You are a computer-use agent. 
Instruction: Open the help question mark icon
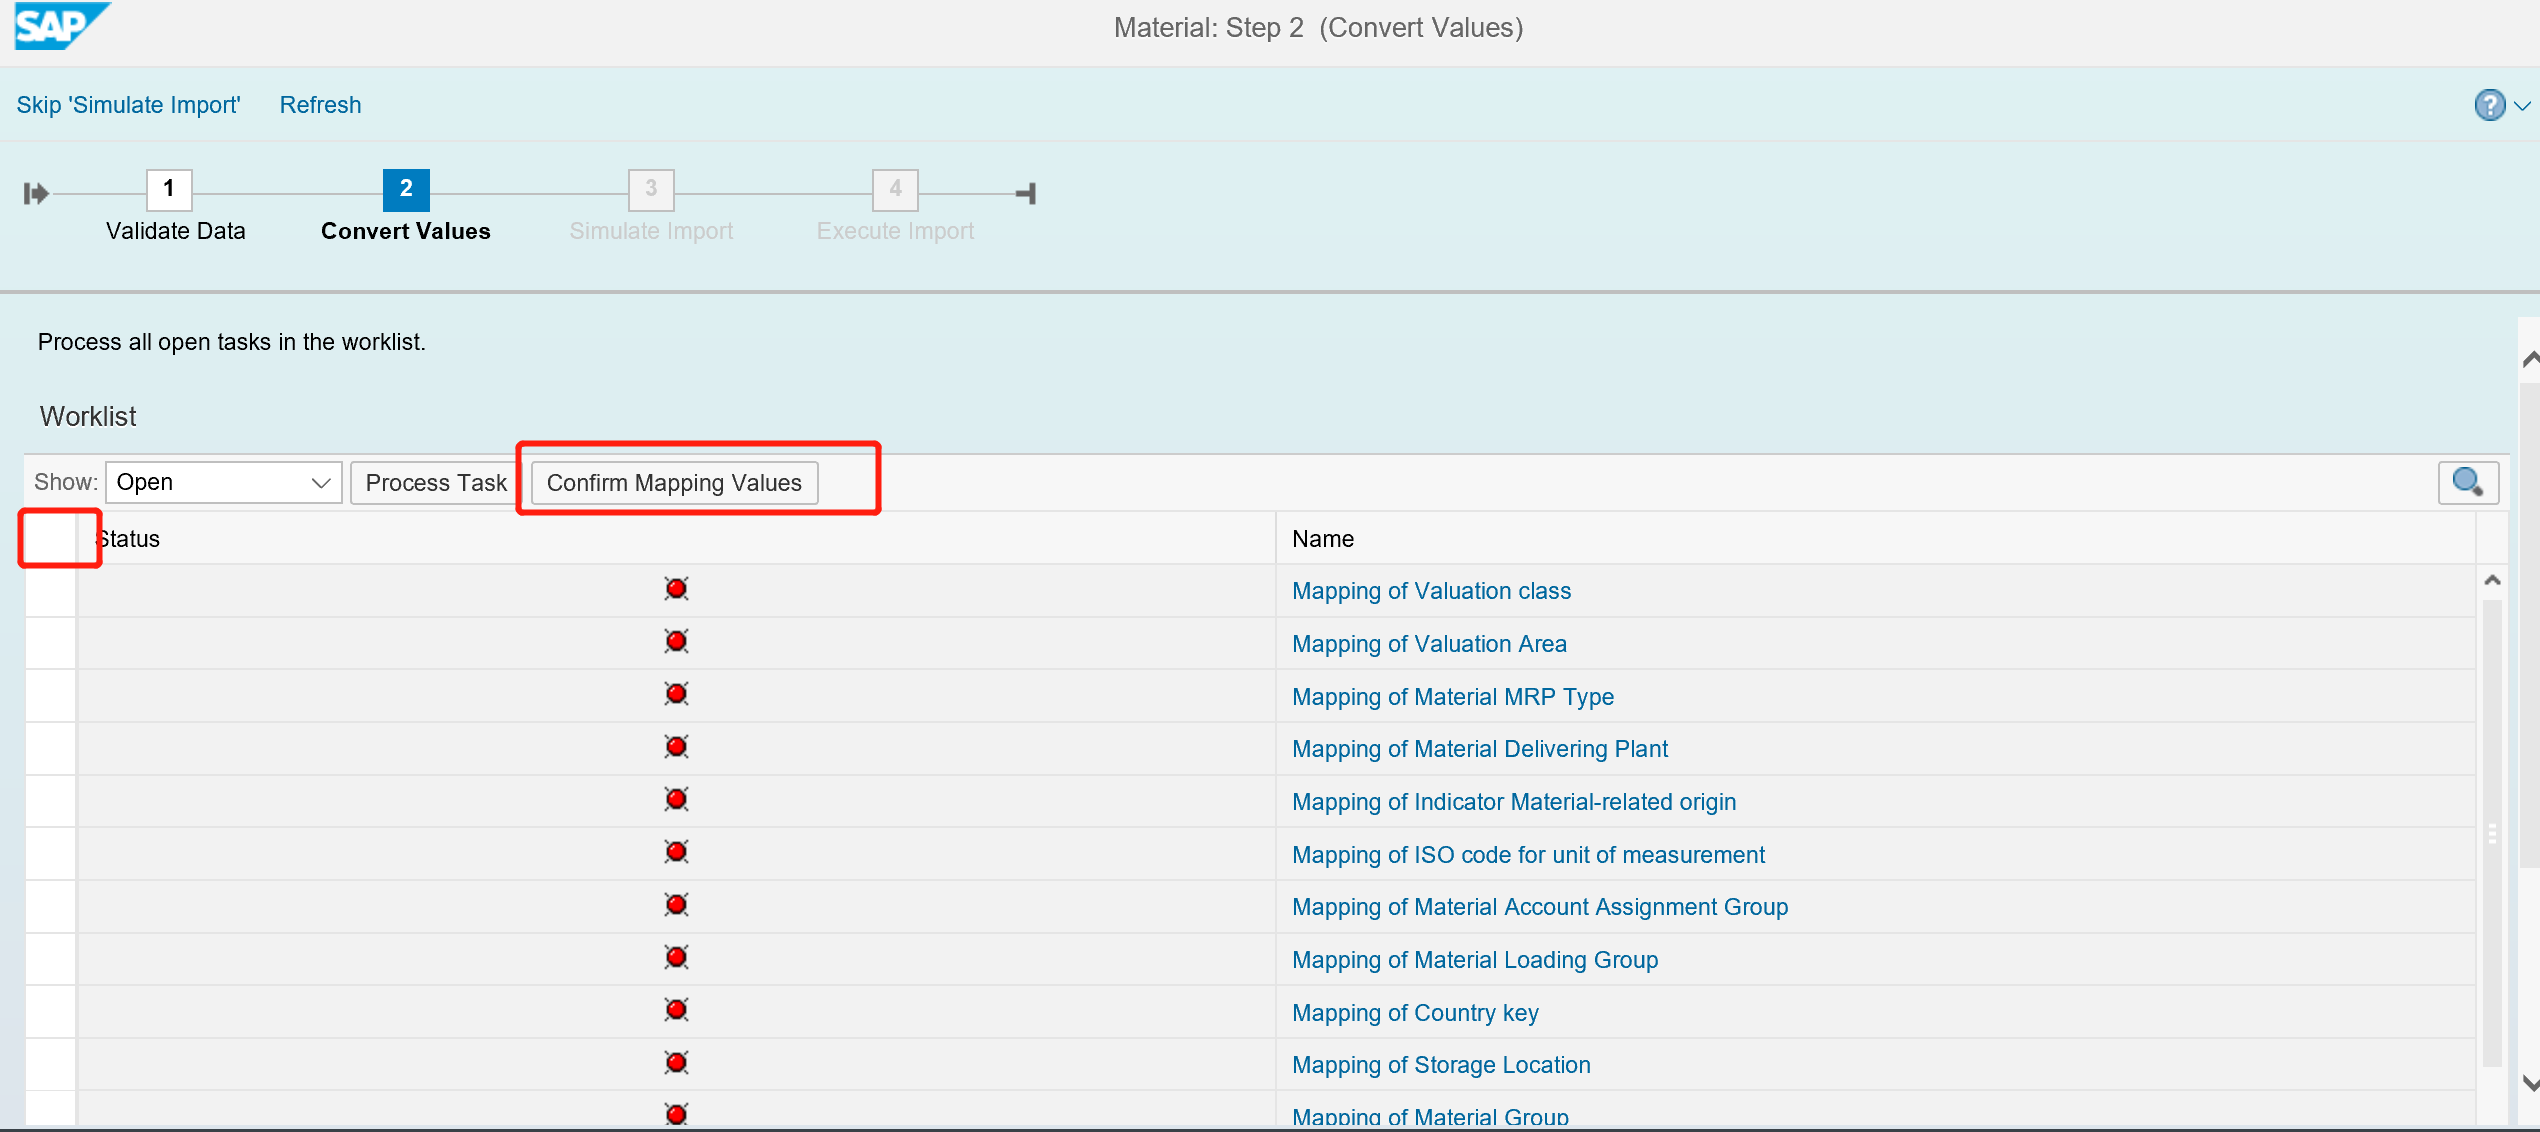click(2489, 105)
